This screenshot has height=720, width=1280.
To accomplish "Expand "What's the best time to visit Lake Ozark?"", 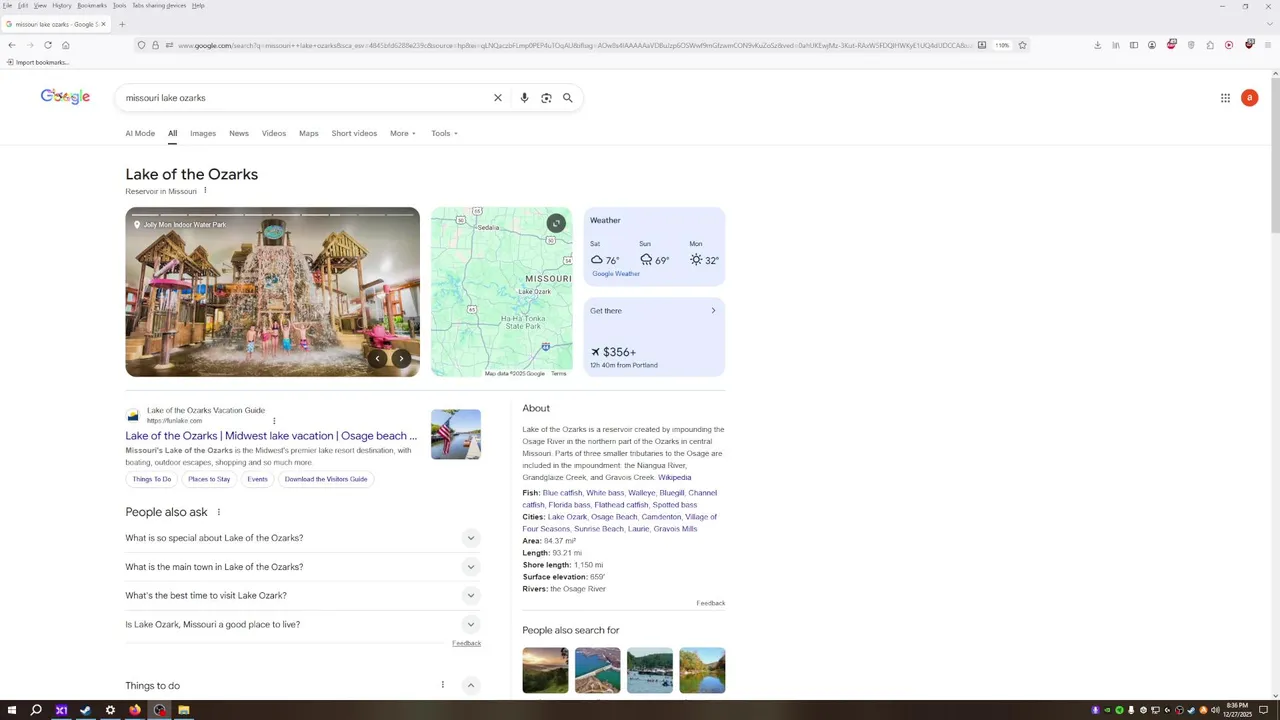I will point(303,596).
